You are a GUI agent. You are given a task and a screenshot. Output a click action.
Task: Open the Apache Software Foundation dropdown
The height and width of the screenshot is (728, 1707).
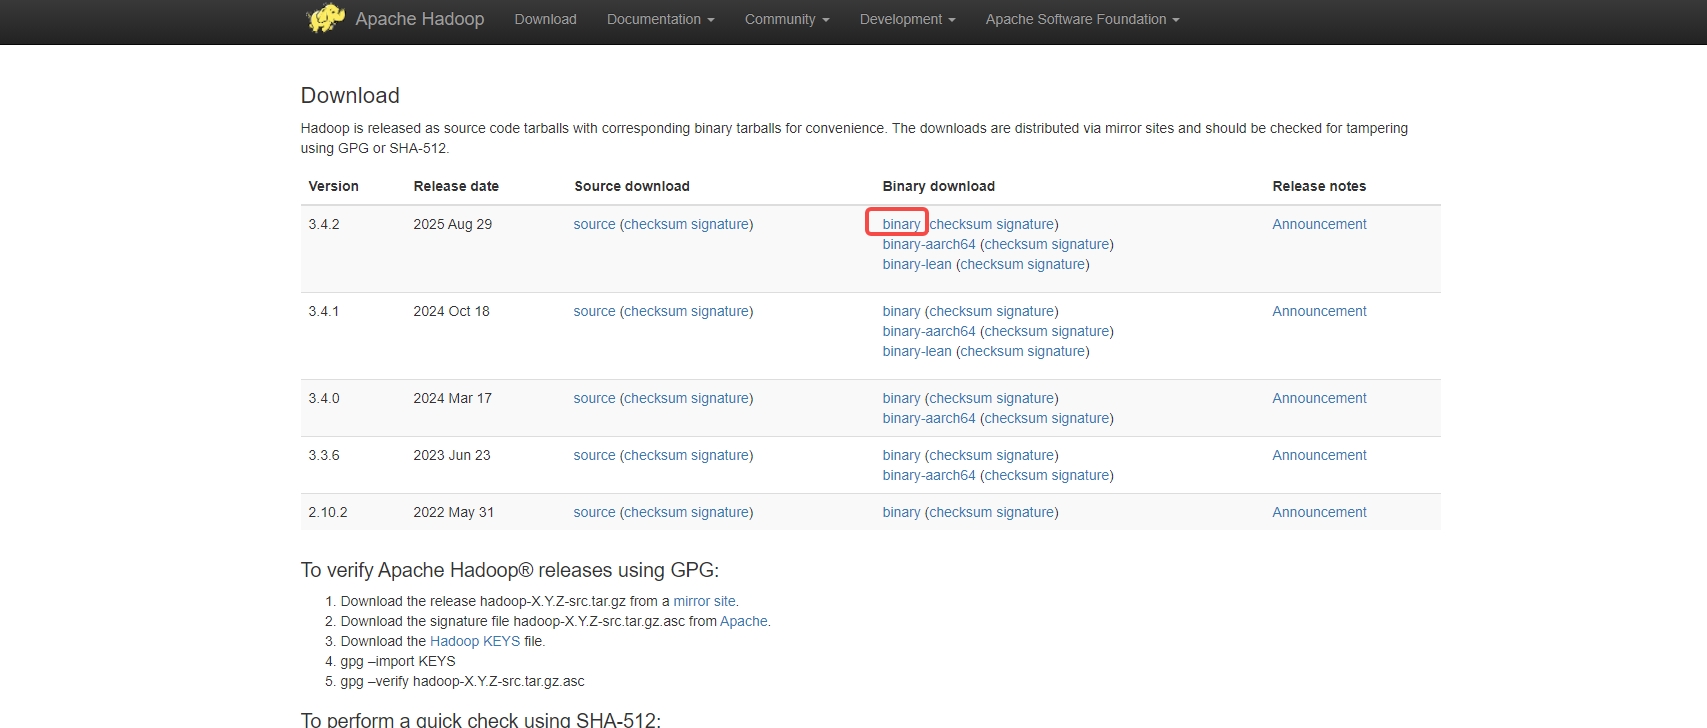1082,19
